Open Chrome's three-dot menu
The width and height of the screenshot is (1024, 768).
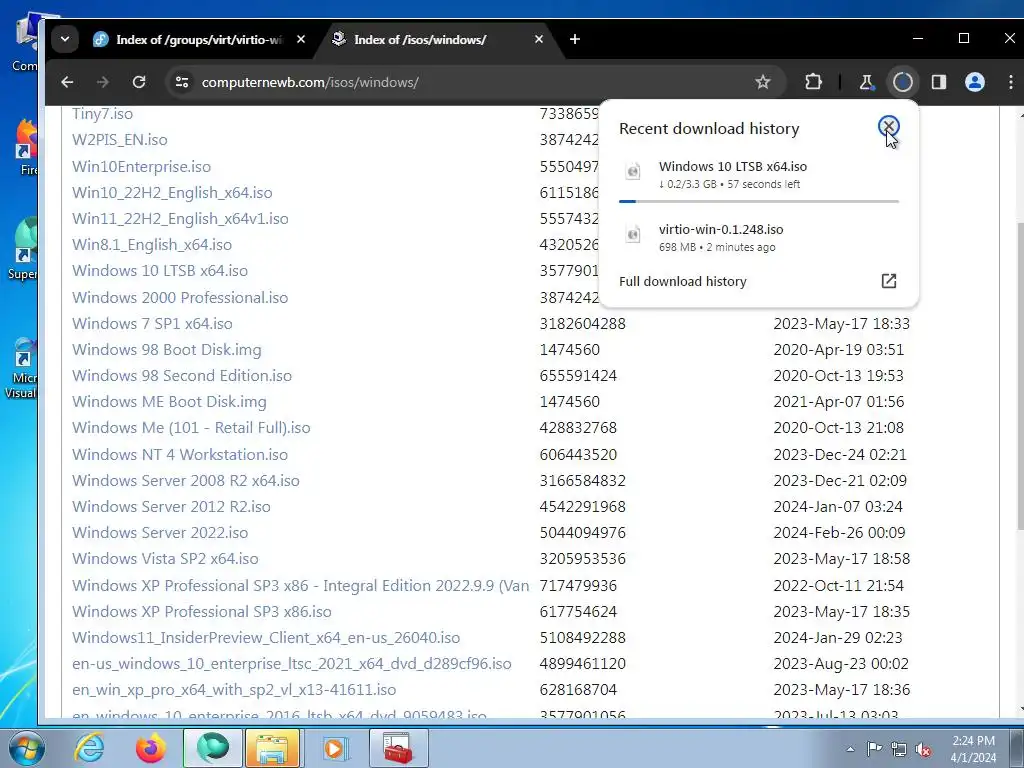coord(1010,82)
